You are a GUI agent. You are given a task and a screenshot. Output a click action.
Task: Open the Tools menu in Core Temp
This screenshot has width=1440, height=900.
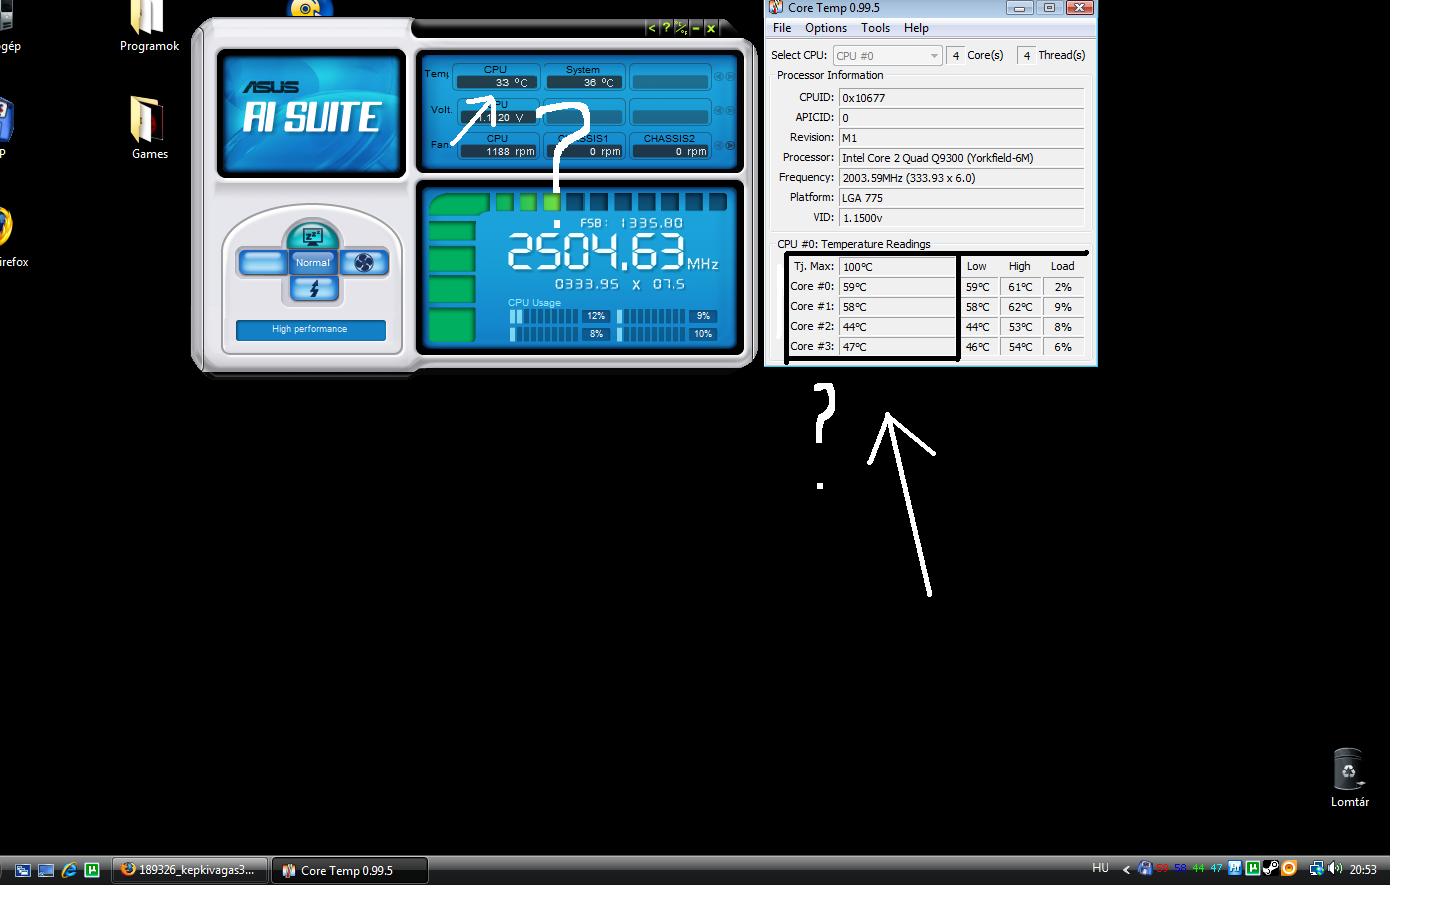click(875, 28)
